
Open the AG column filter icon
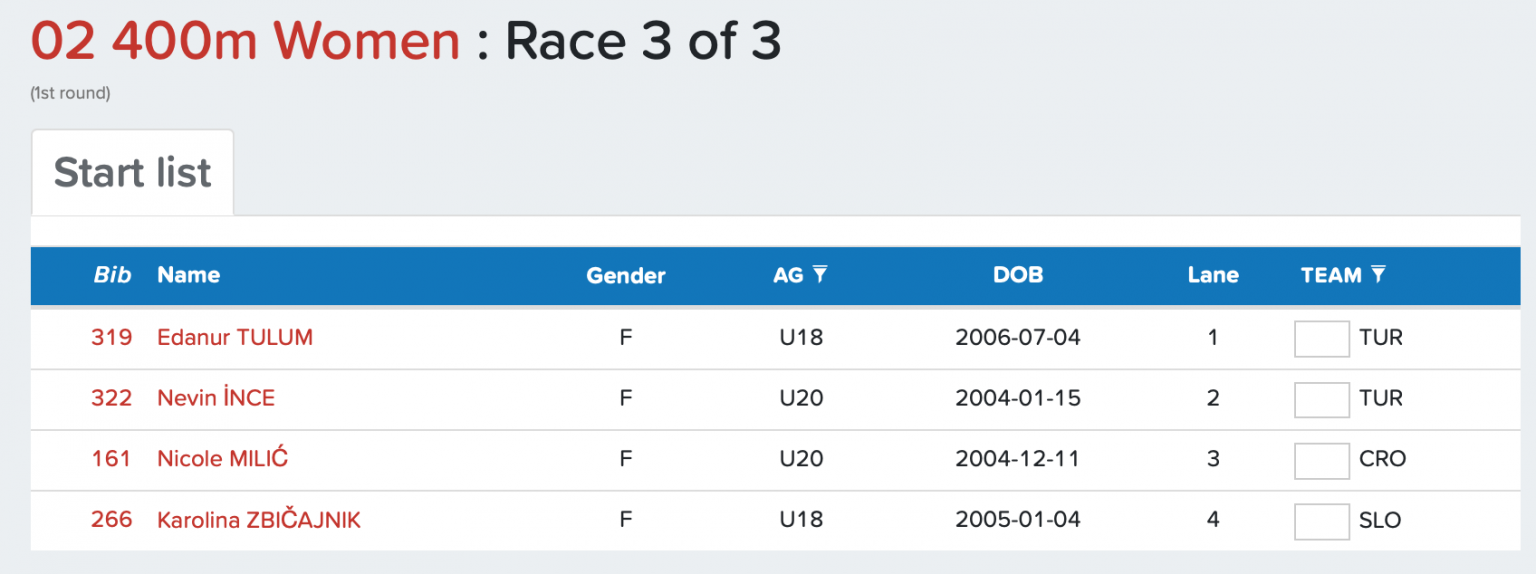(x=820, y=274)
